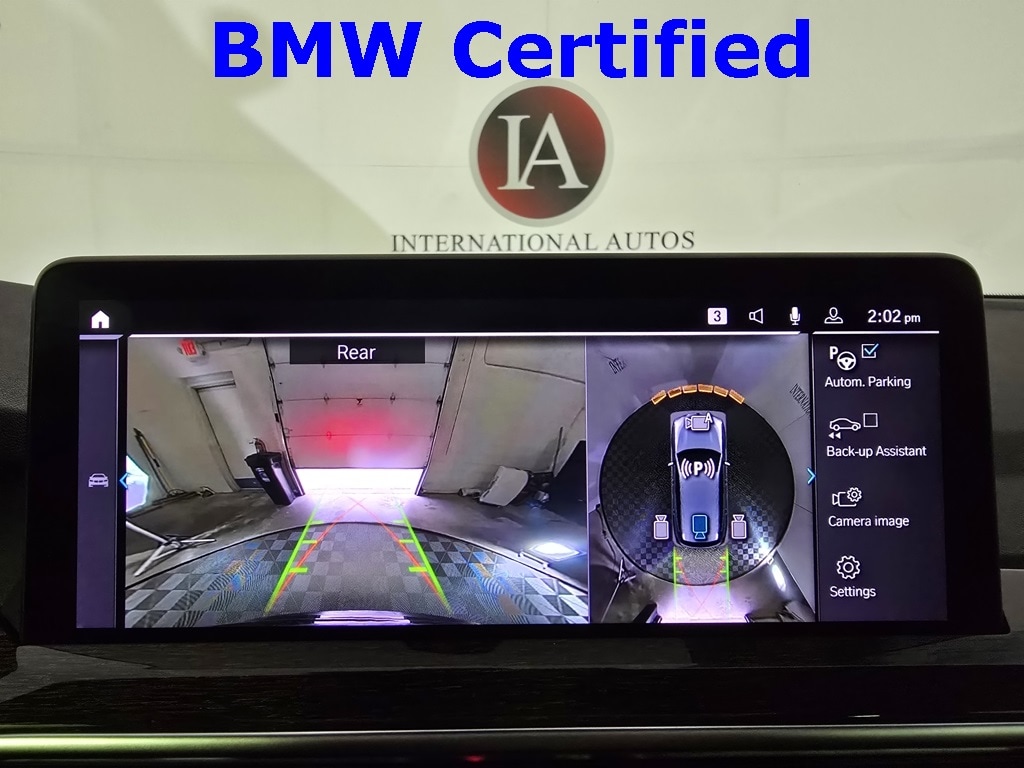Image resolution: width=1024 pixels, height=768 pixels.
Task: Open the Camera image menu item
Action: (867, 507)
